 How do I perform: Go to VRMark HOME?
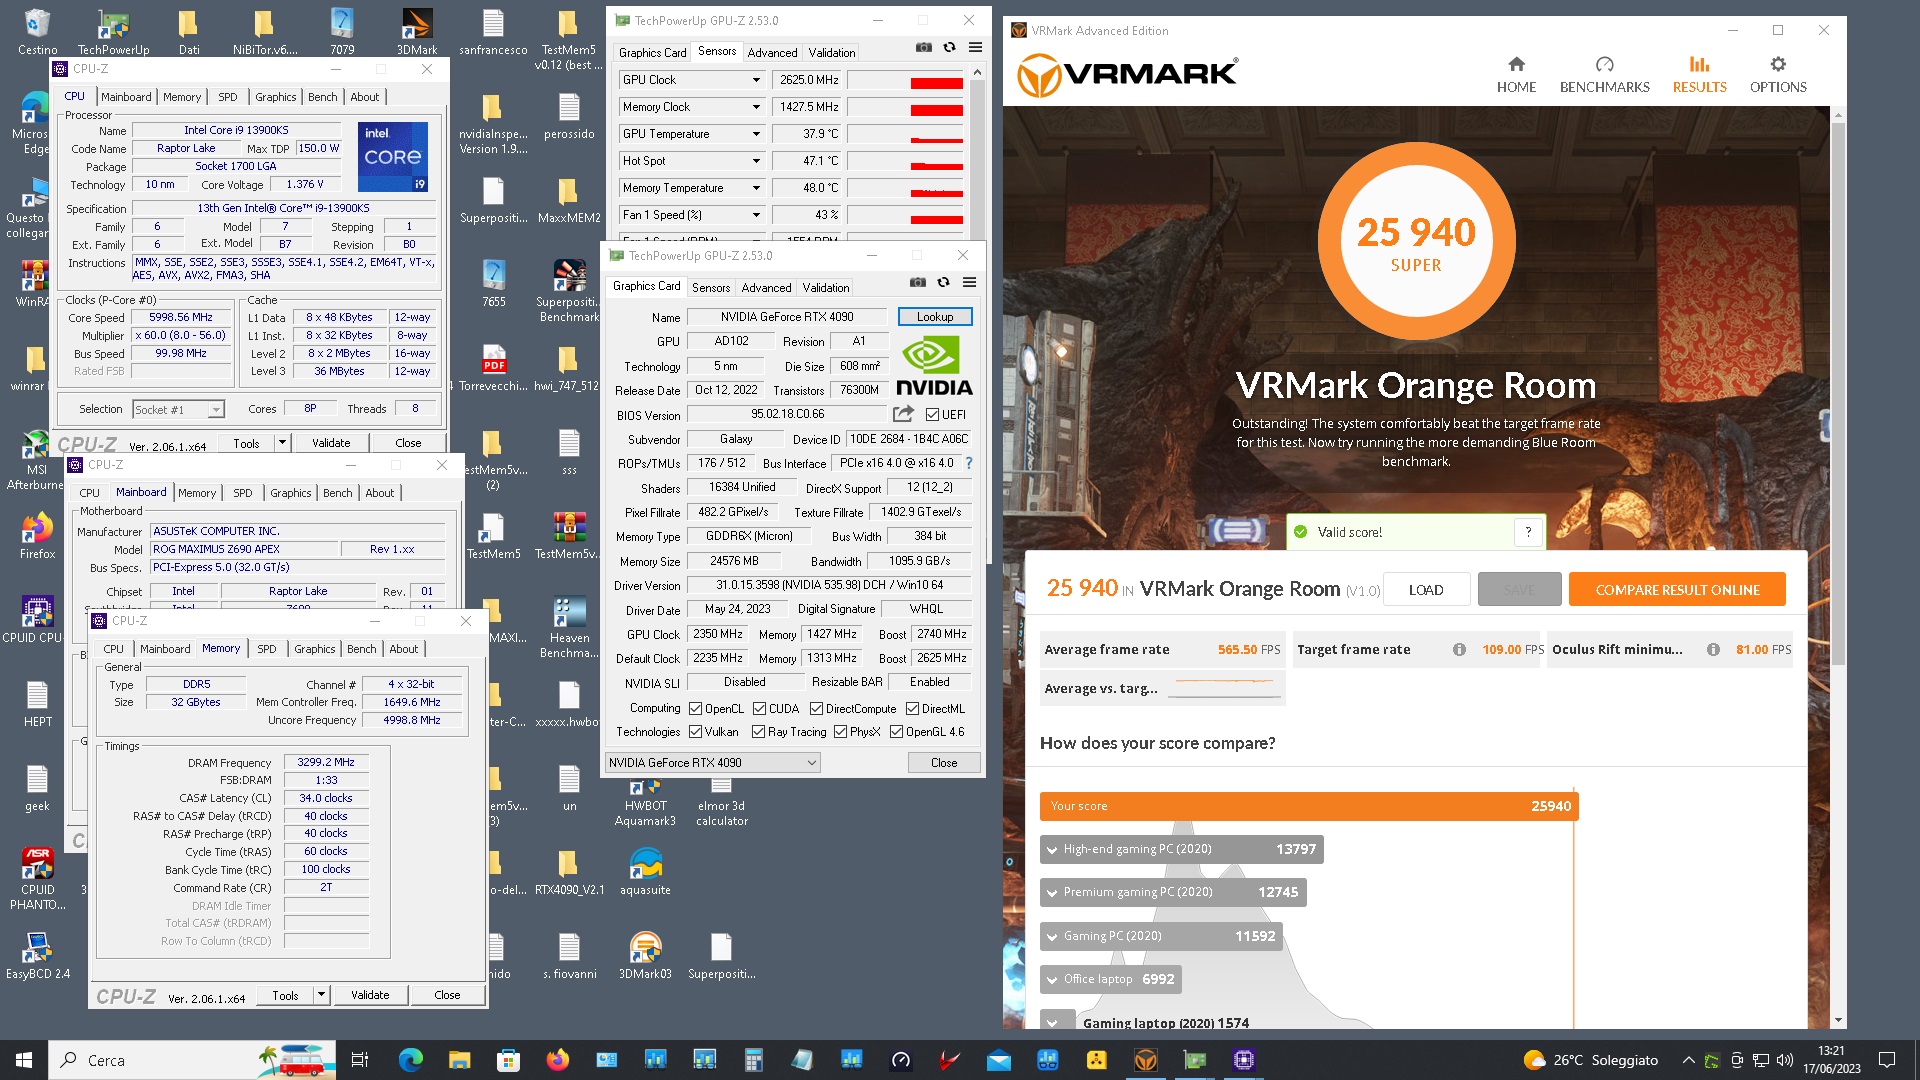tap(1516, 75)
